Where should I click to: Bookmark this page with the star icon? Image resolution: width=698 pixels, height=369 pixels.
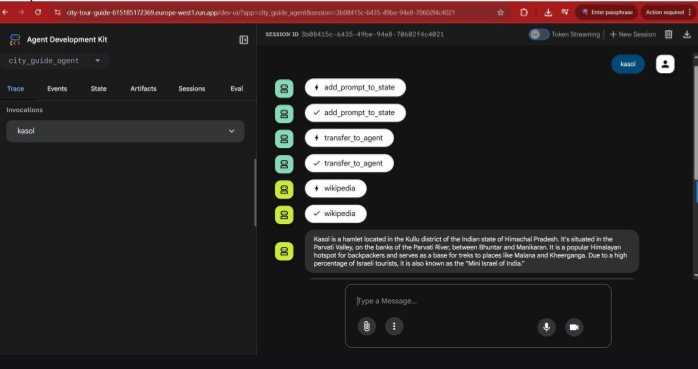tap(501, 12)
